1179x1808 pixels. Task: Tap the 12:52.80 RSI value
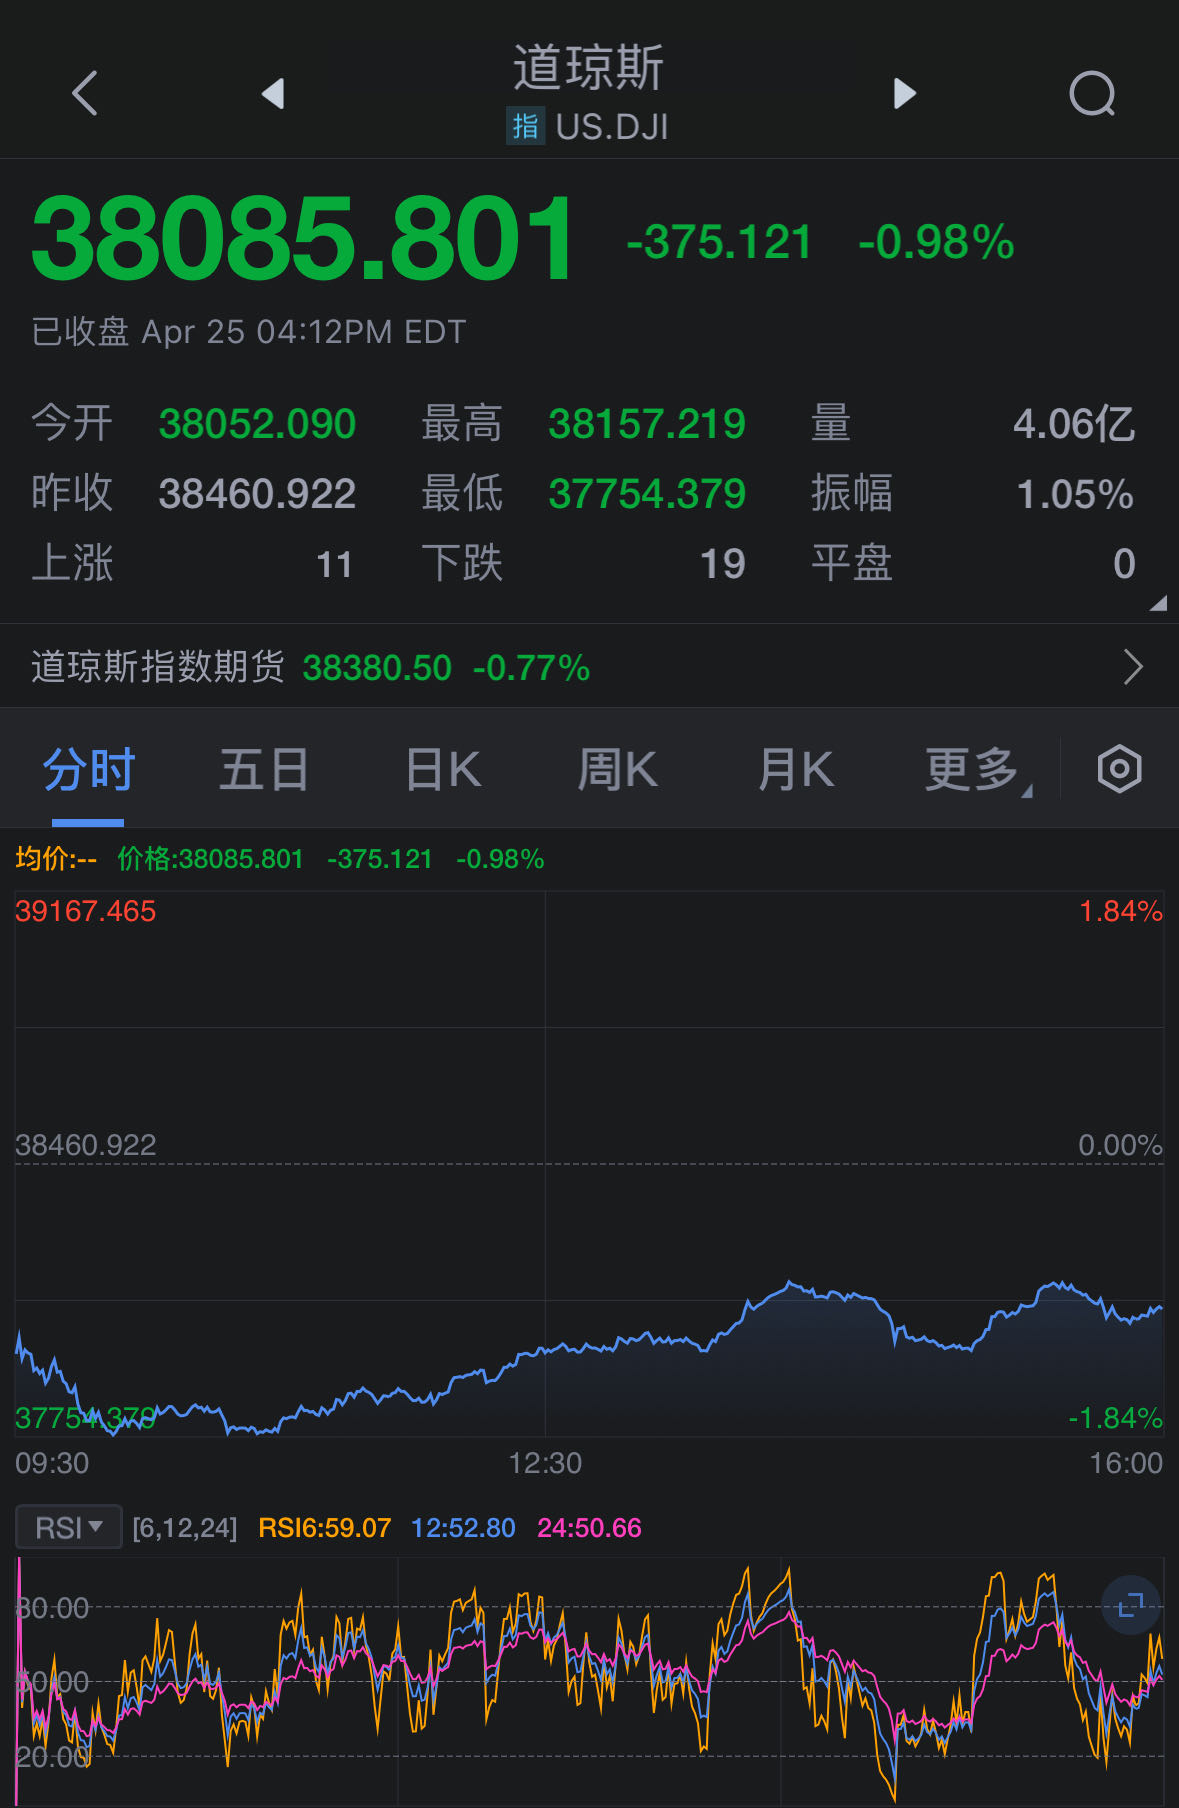coord(463,1528)
